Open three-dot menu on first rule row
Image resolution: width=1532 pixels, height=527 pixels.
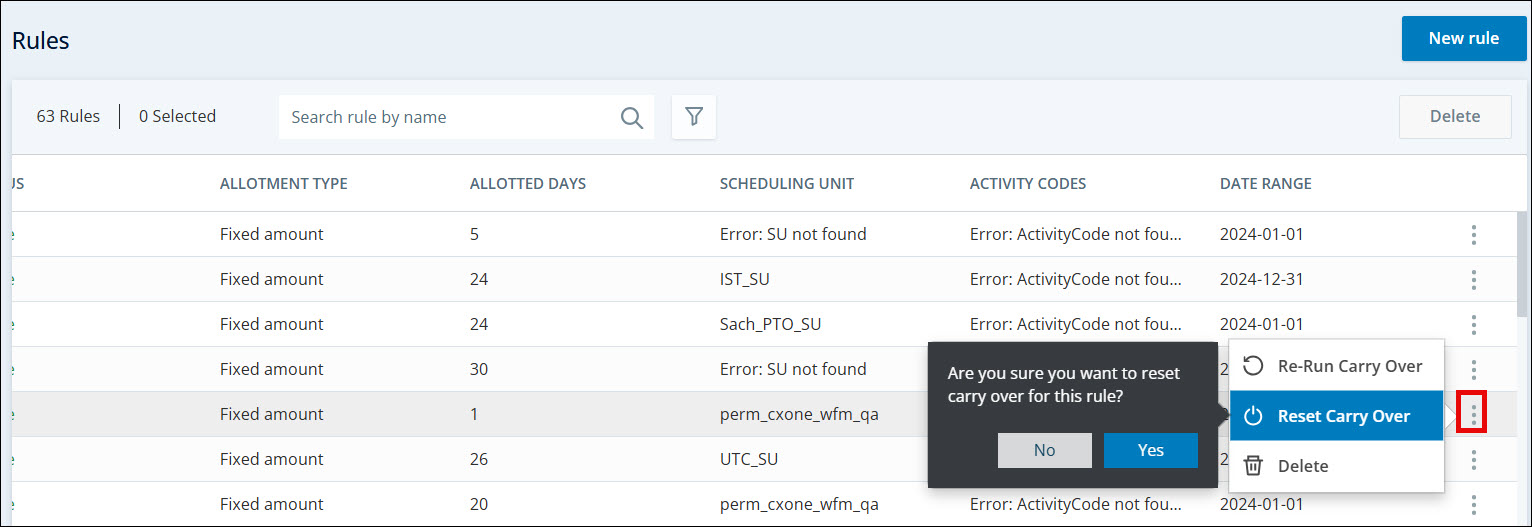1473,235
